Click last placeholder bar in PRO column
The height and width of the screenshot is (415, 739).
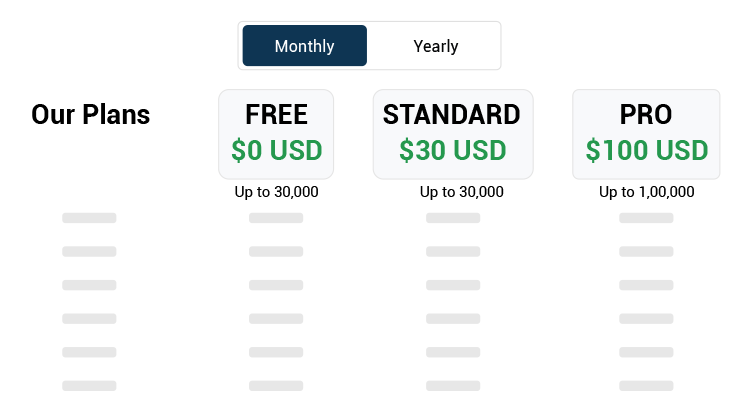(646, 385)
